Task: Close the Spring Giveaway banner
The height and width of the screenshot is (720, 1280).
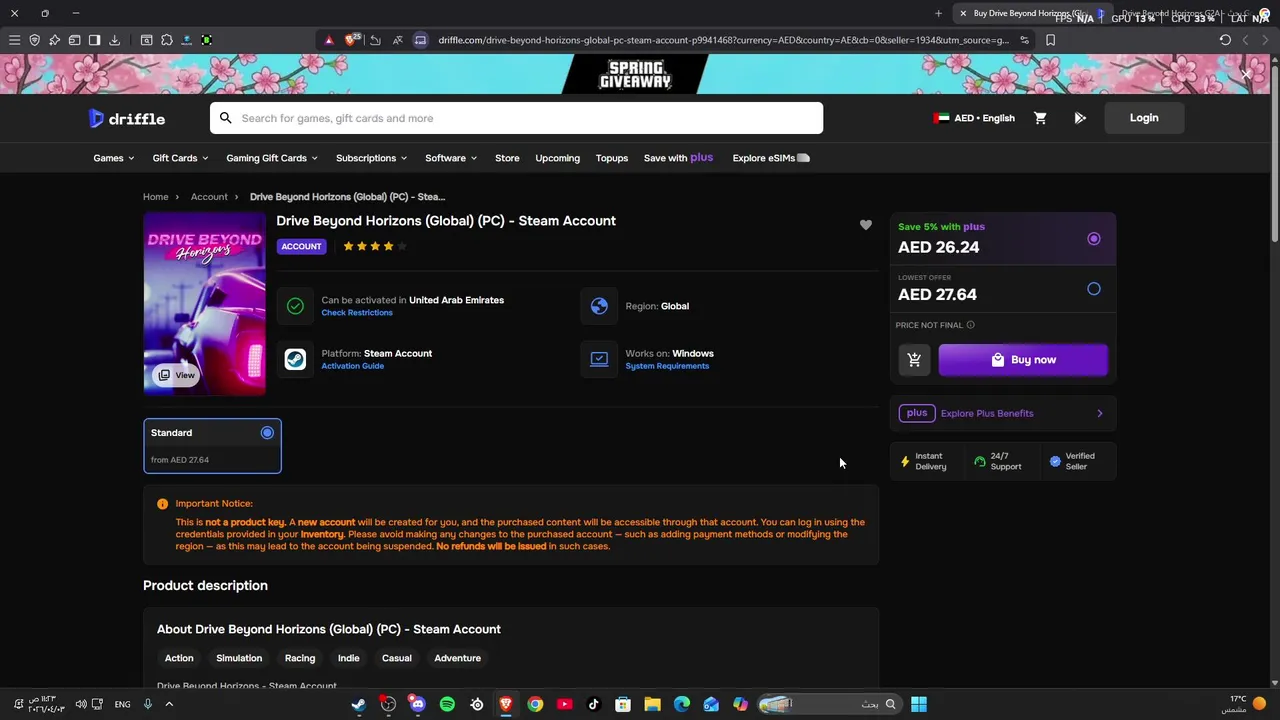Action: pyautogui.click(x=1246, y=74)
